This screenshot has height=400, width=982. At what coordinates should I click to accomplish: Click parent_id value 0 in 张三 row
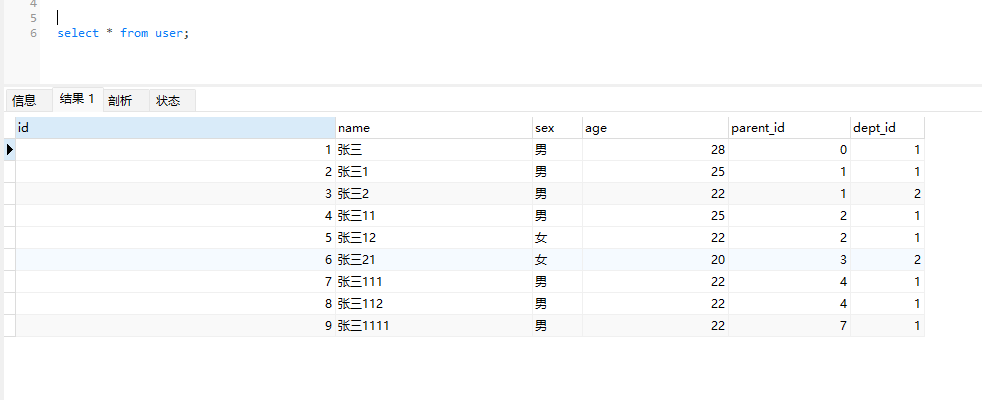789,150
